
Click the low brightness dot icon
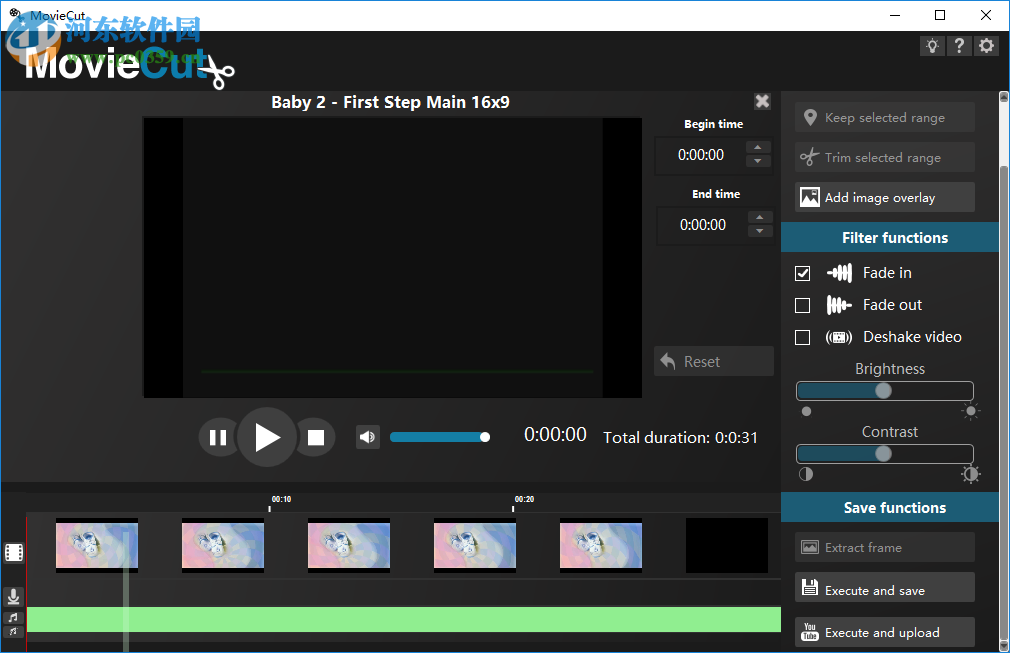tap(806, 412)
